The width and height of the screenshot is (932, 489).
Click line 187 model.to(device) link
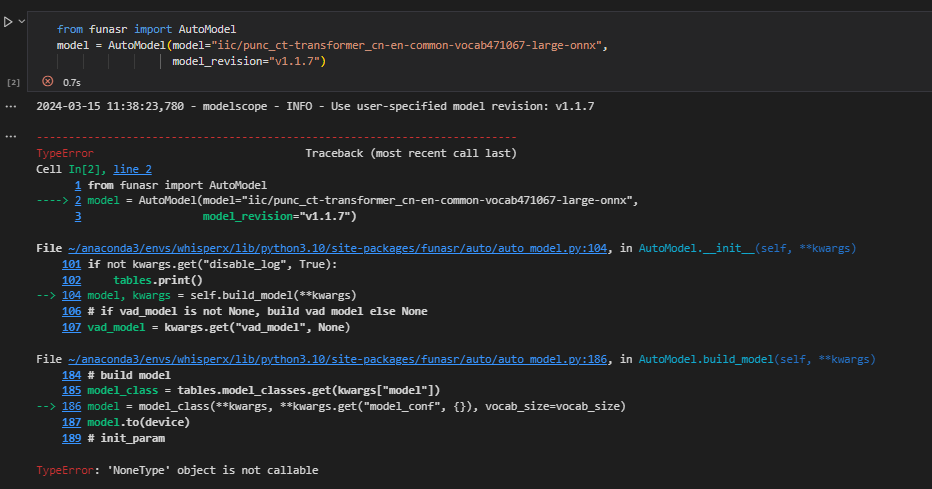[x=71, y=422]
